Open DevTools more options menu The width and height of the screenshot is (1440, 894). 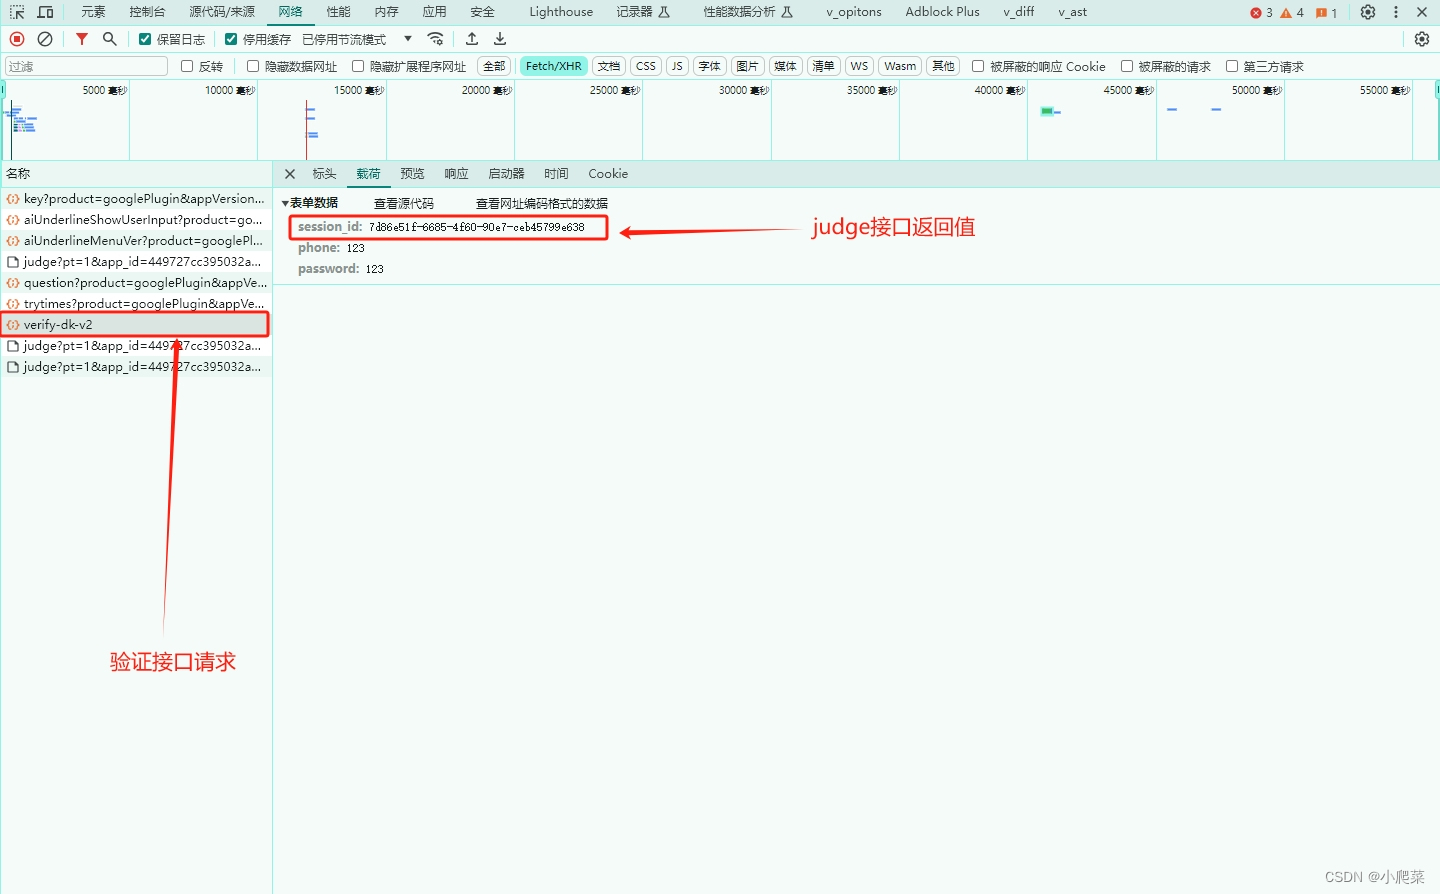[x=1396, y=12]
